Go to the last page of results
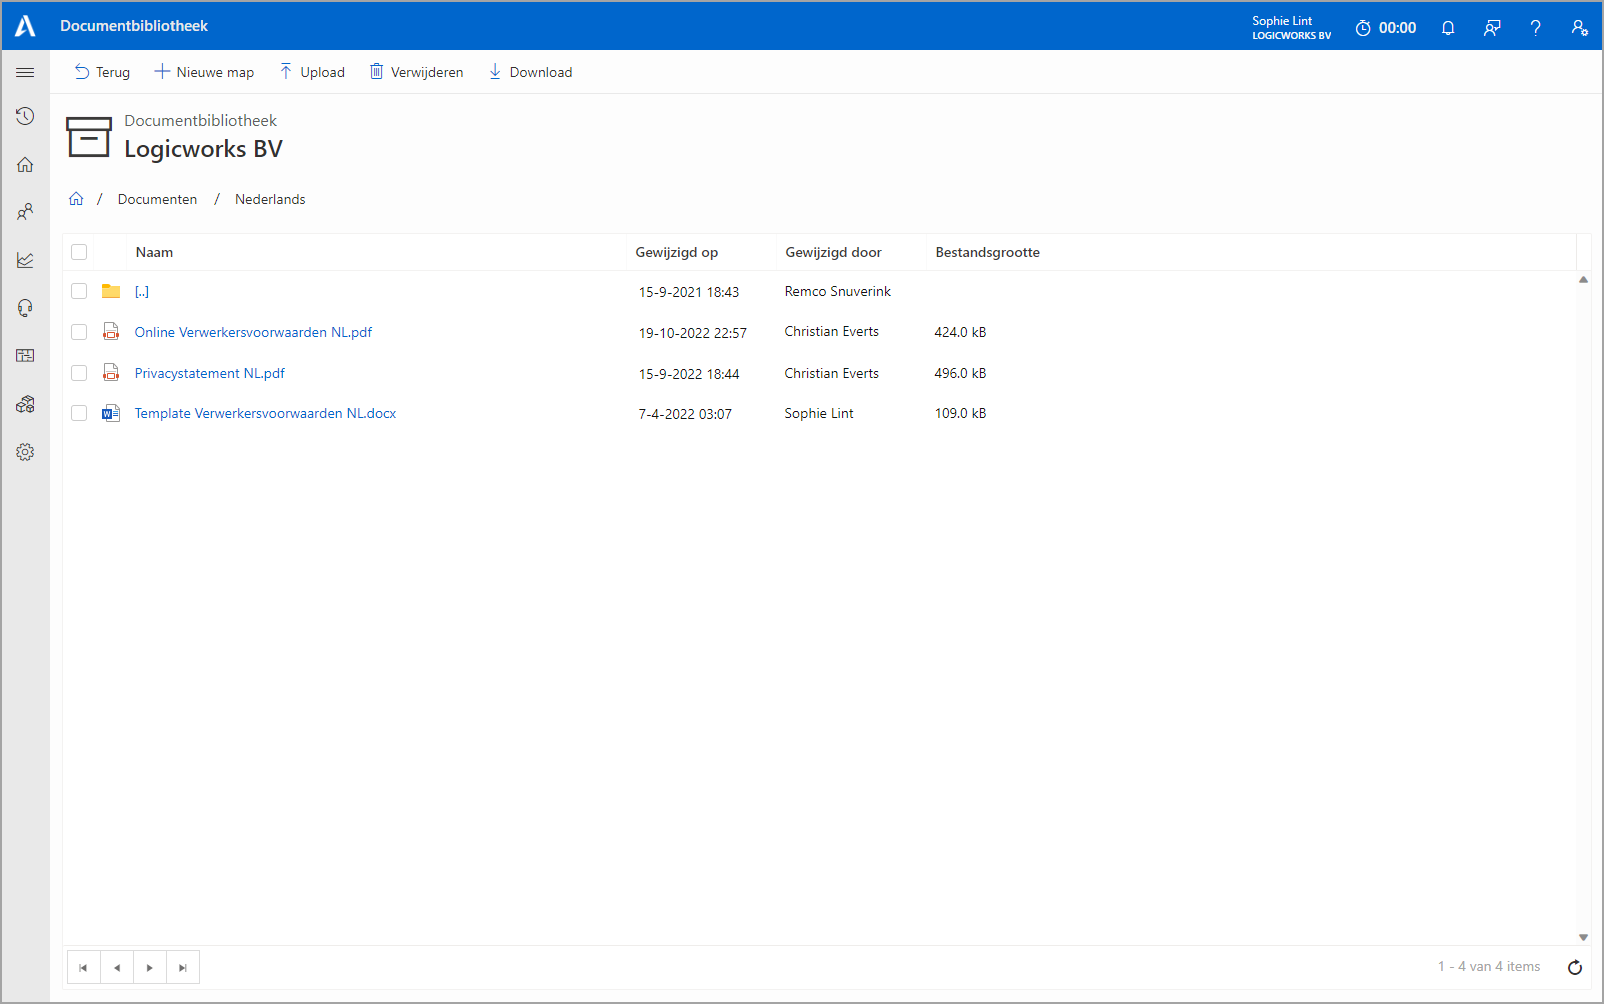 pyautogui.click(x=182, y=967)
